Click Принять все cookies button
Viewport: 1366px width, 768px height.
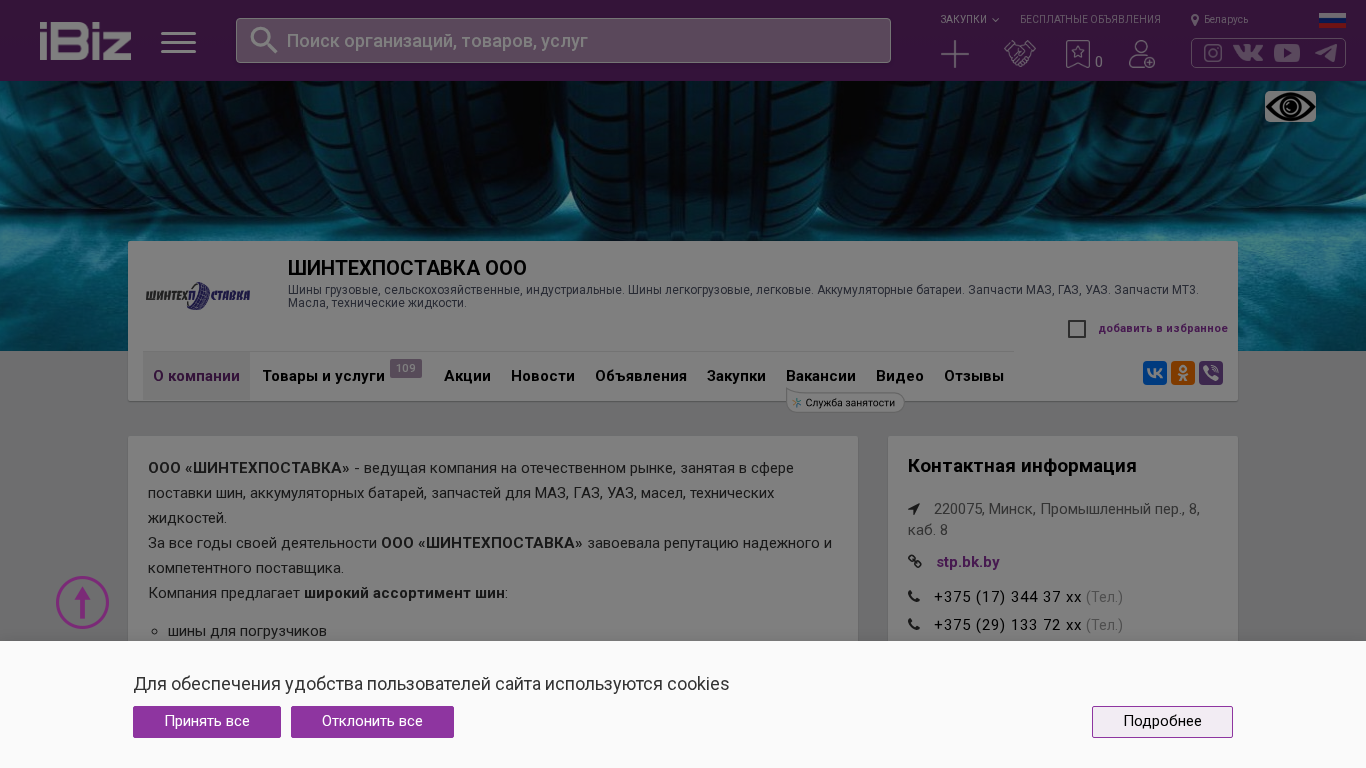pos(207,722)
